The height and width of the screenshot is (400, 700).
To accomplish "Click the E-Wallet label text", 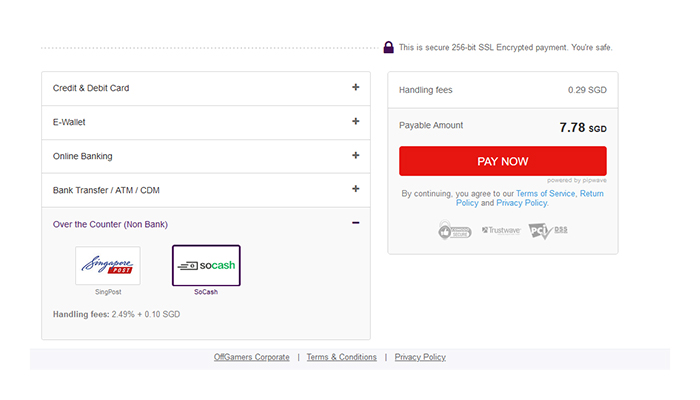I will tap(69, 122).
